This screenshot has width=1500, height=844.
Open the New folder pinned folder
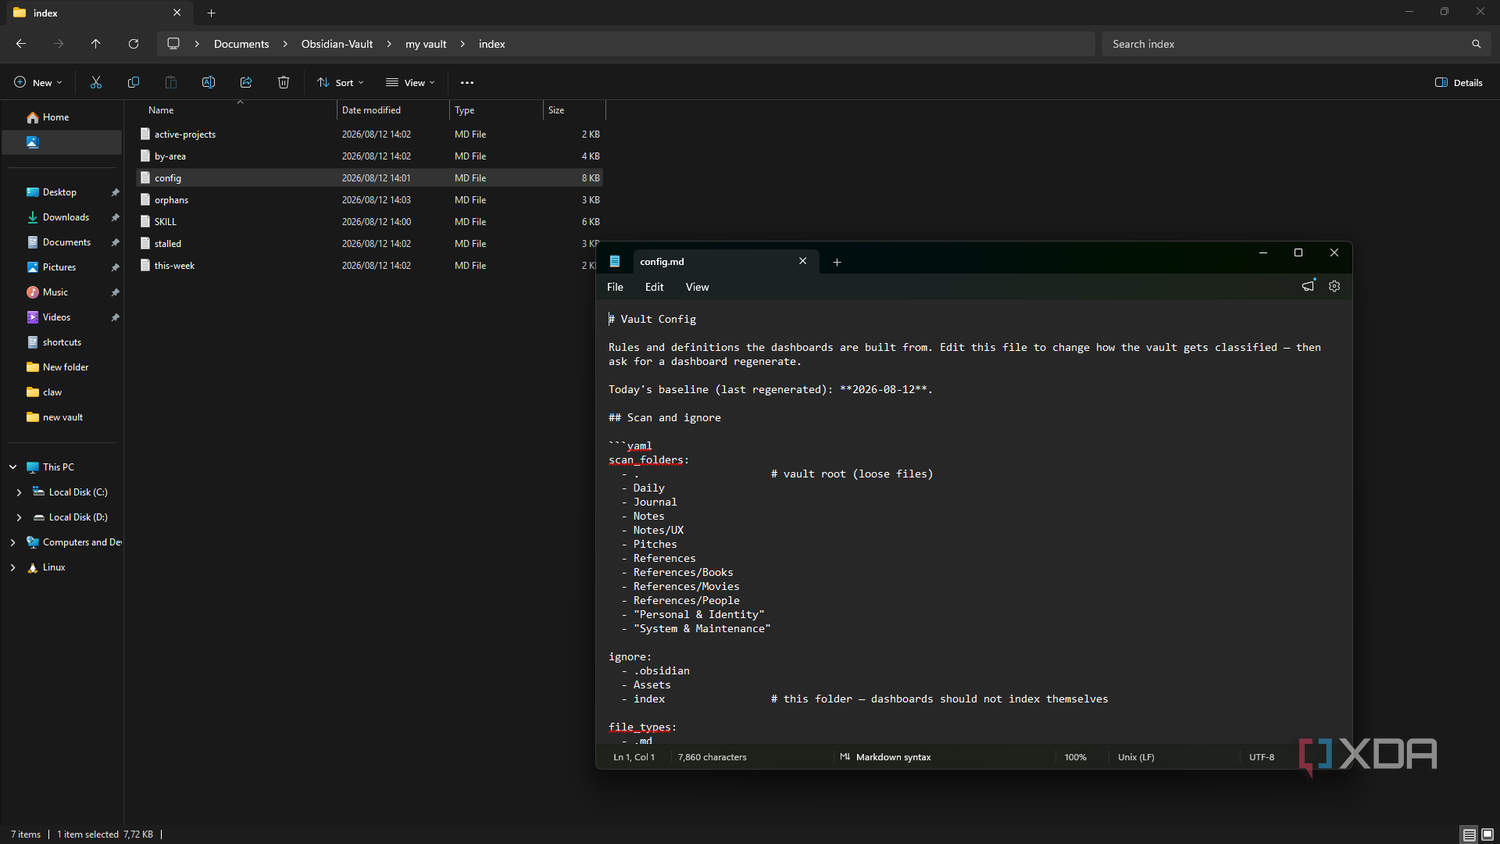(x=62, y=367)
